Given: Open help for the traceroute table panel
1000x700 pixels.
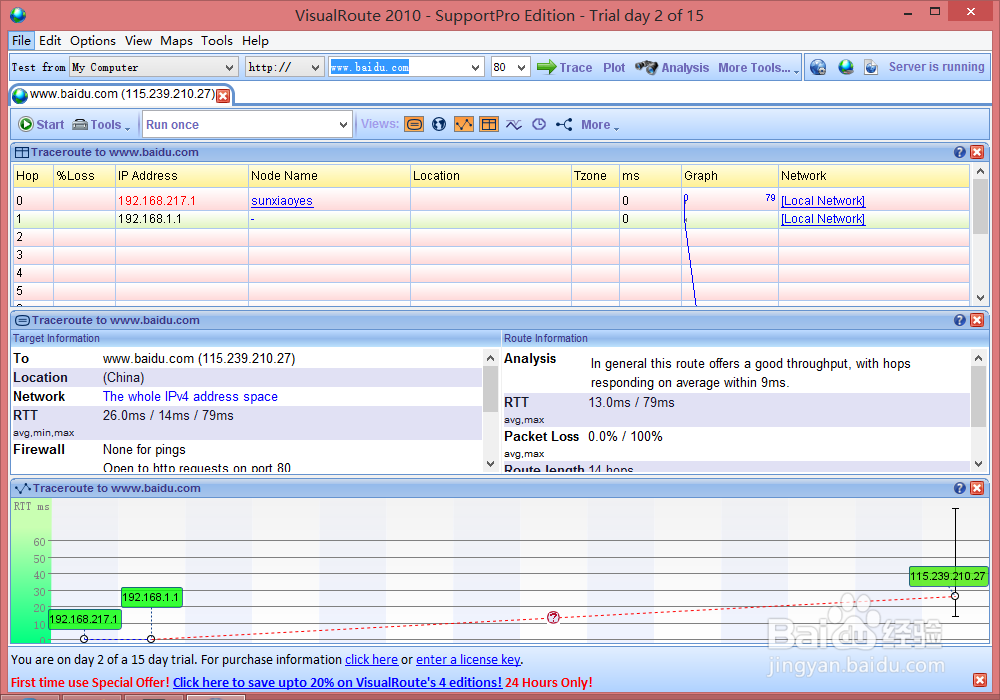Looking at the screenshot, I should [x=959, y=152].
